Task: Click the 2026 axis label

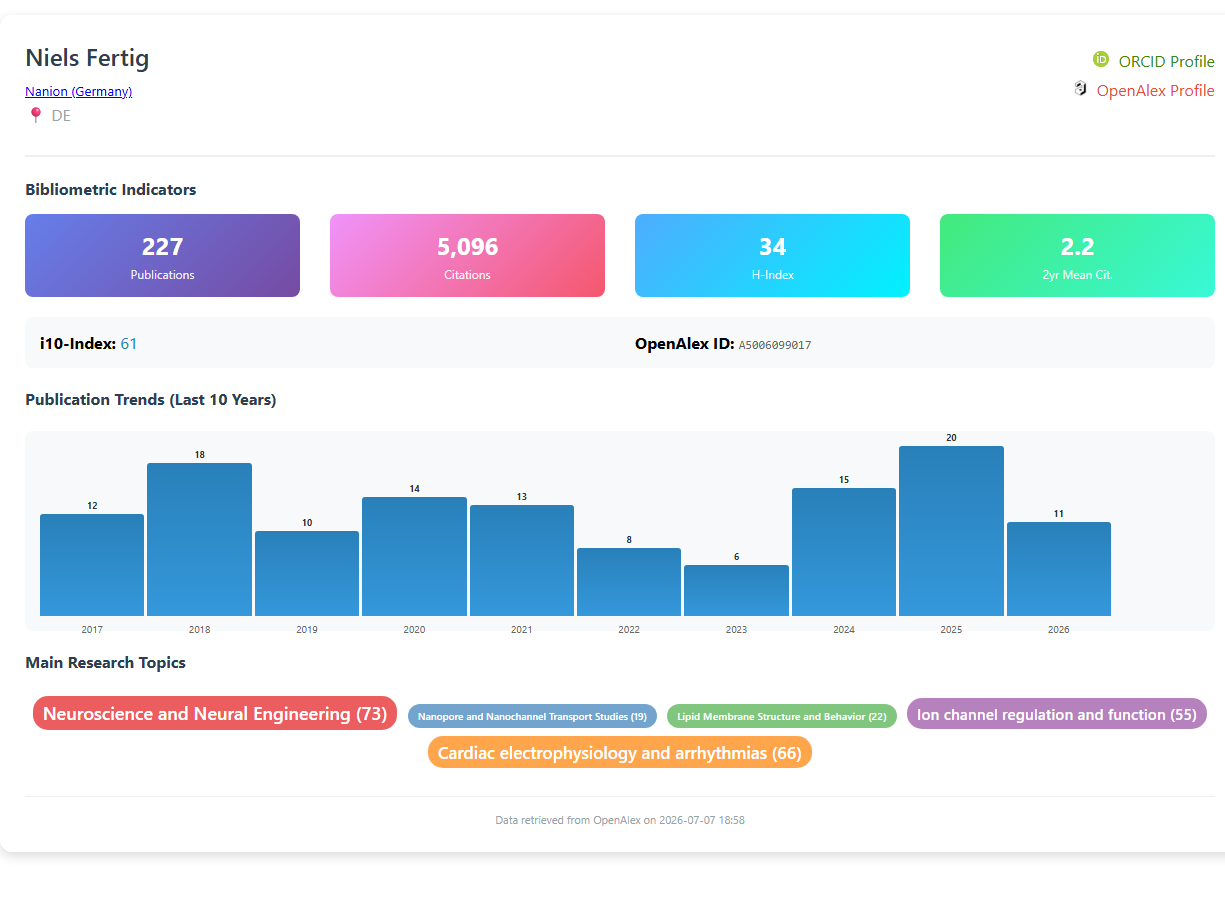Action: [1059, 630]
